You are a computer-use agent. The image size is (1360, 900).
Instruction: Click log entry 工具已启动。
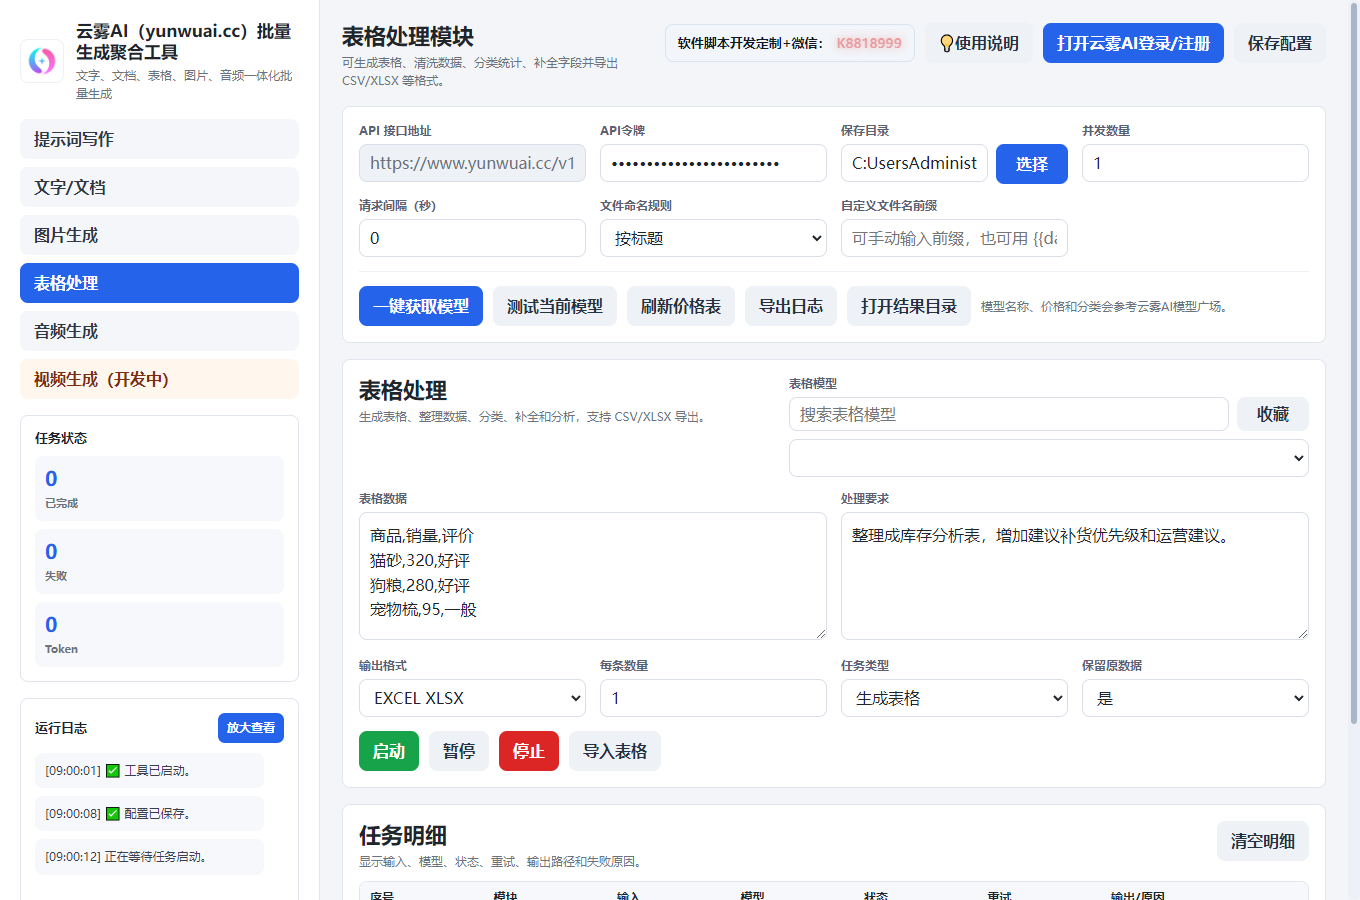click(149, 770)
